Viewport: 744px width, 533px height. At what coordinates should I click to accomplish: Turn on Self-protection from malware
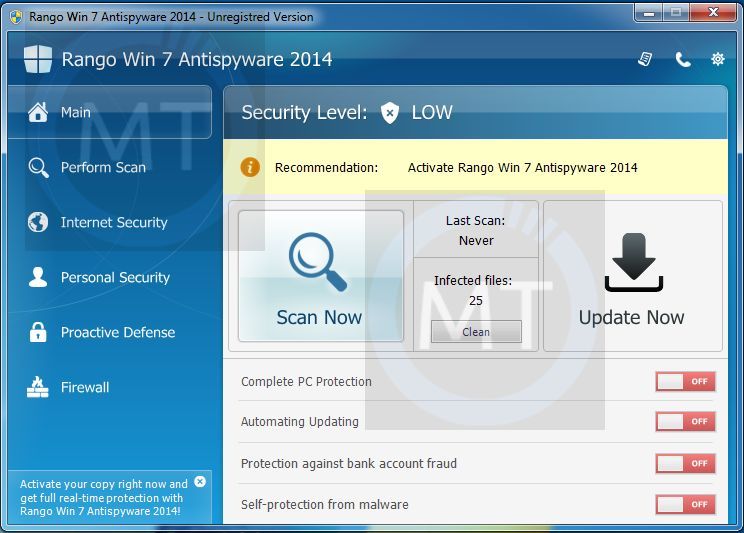coord(686,505)
